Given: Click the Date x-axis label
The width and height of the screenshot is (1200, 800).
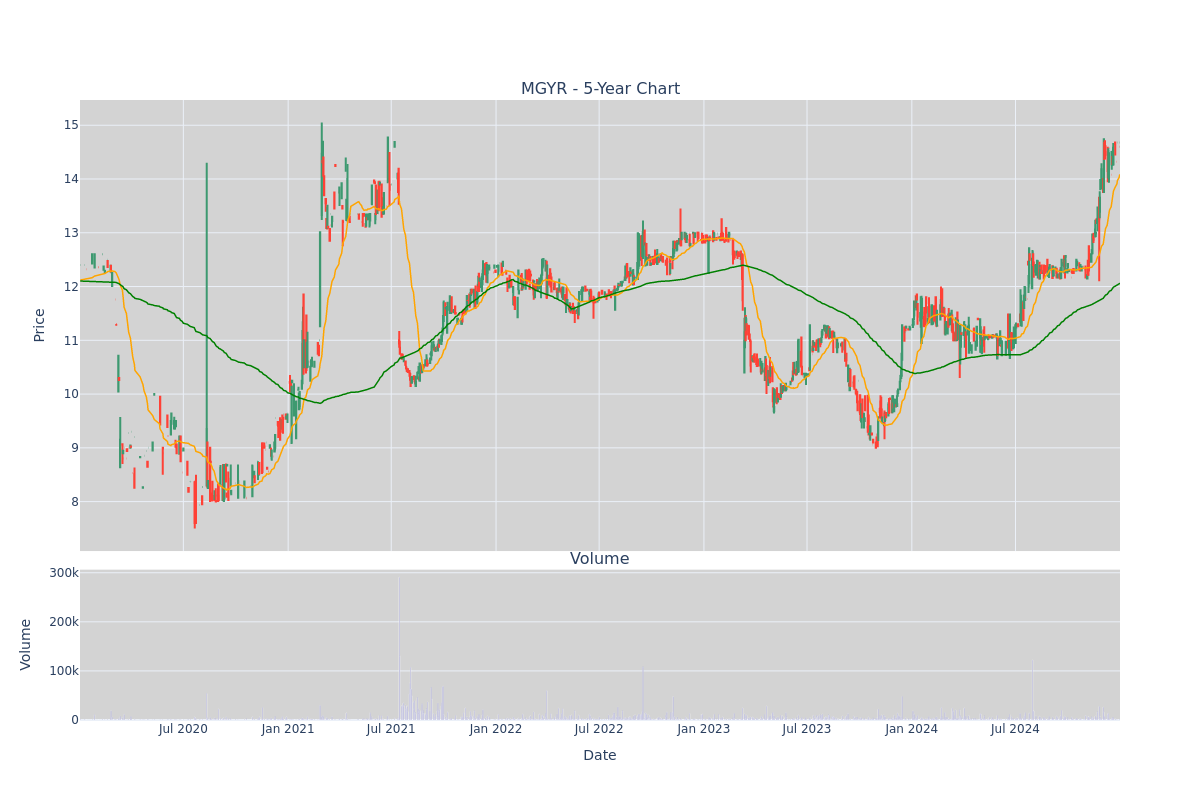Looking at the screenshot, I should pos(600,755).
